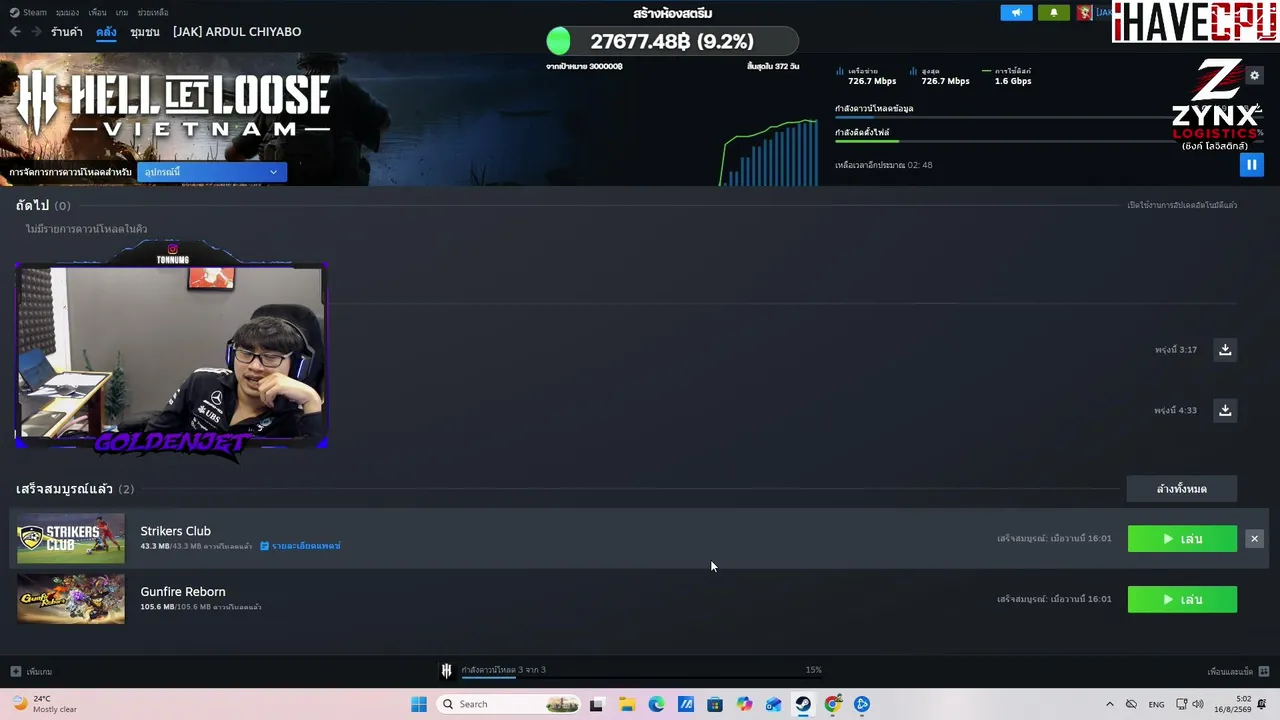Go to the คลัง (Library) tab
The height and width of the screenshot is (720, 1280).
(x=106, y=32)
